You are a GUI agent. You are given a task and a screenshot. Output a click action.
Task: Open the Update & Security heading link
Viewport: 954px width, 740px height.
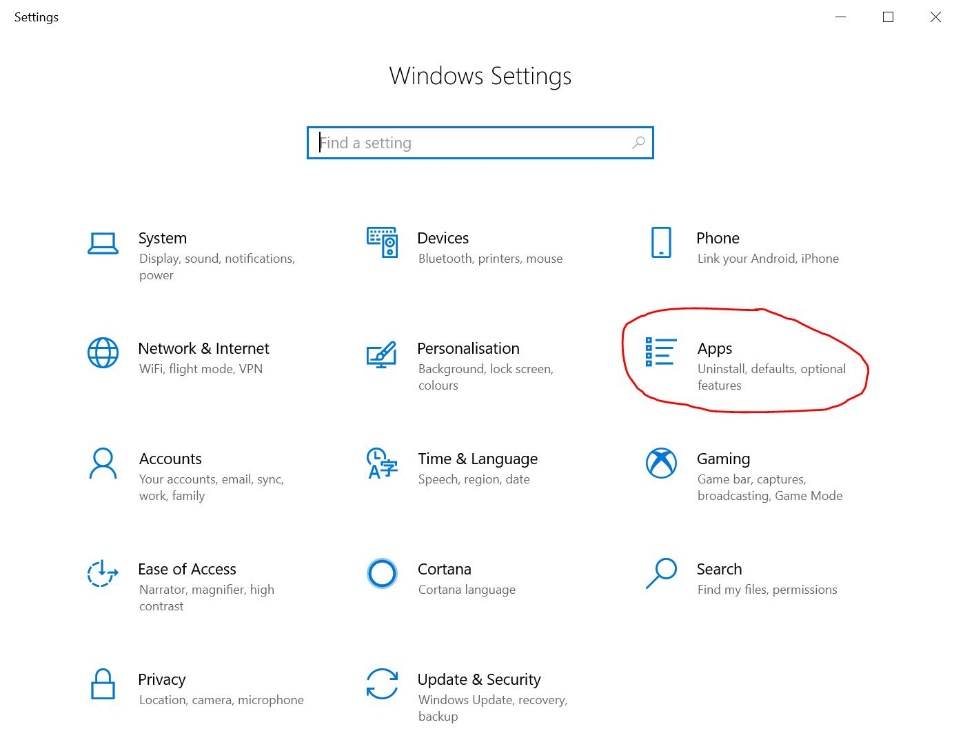coord(479,679)
